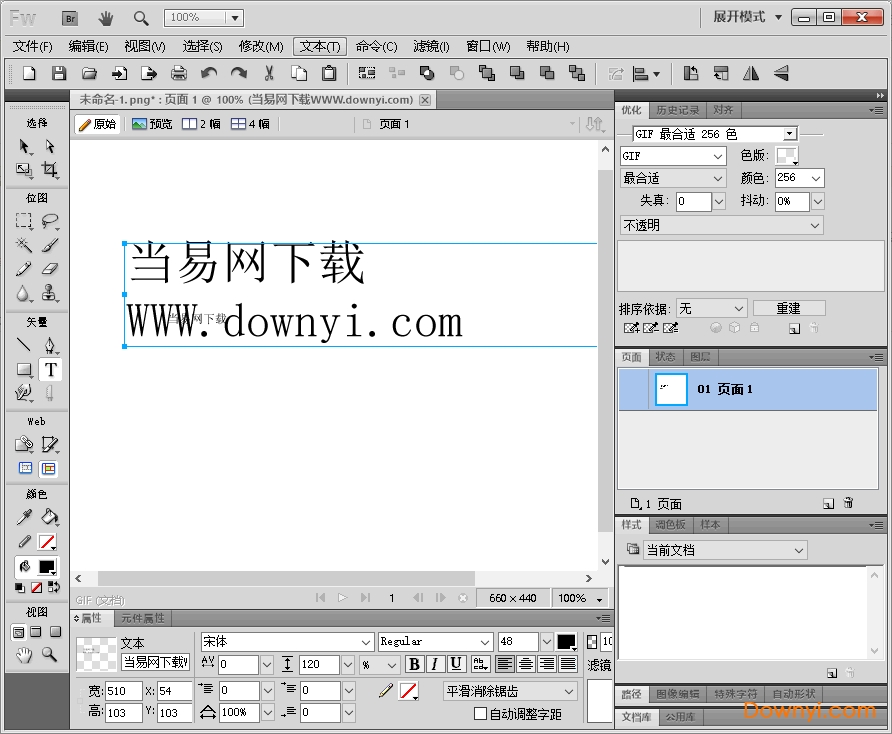The image size is (892, 734).
Task: Open the text color swatch
Action: (x=566, y=642)
